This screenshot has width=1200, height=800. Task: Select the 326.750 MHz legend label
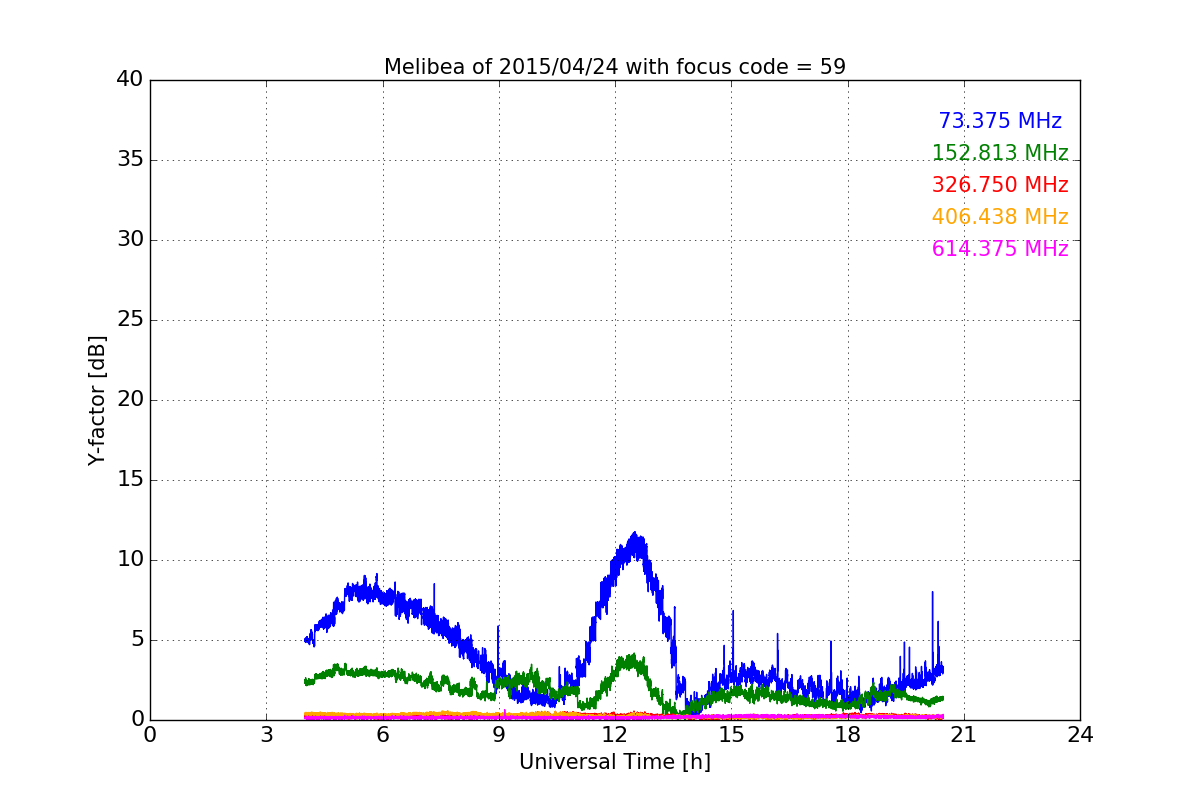[1000, 185]
